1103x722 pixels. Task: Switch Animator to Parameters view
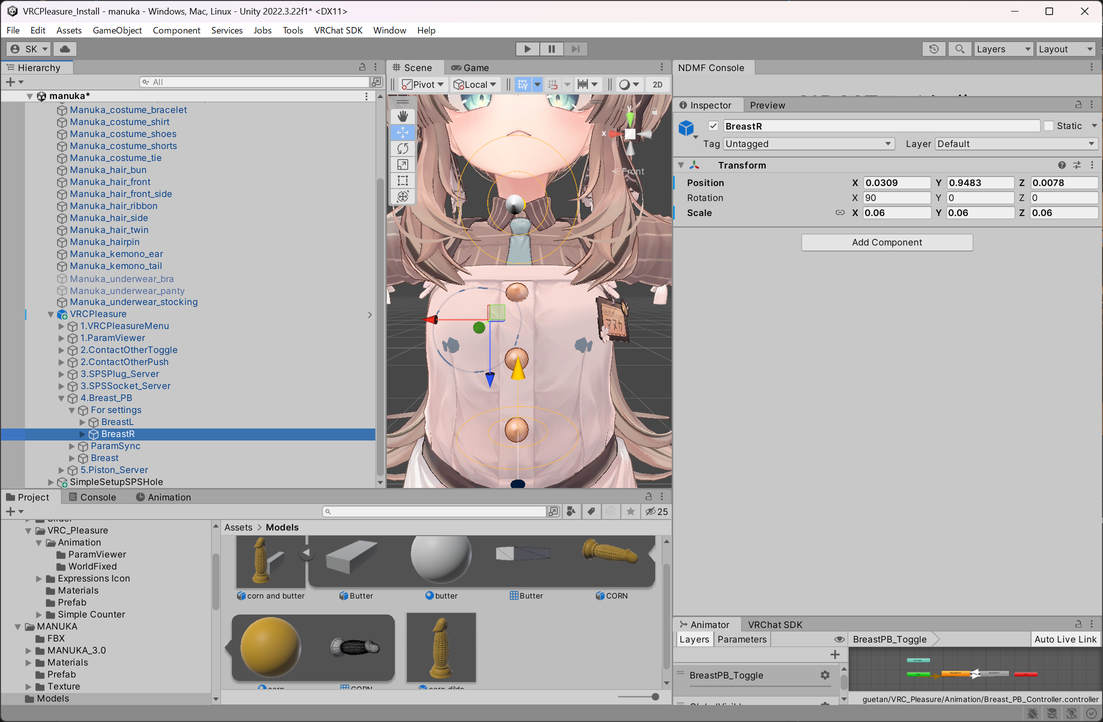point(742,640)
